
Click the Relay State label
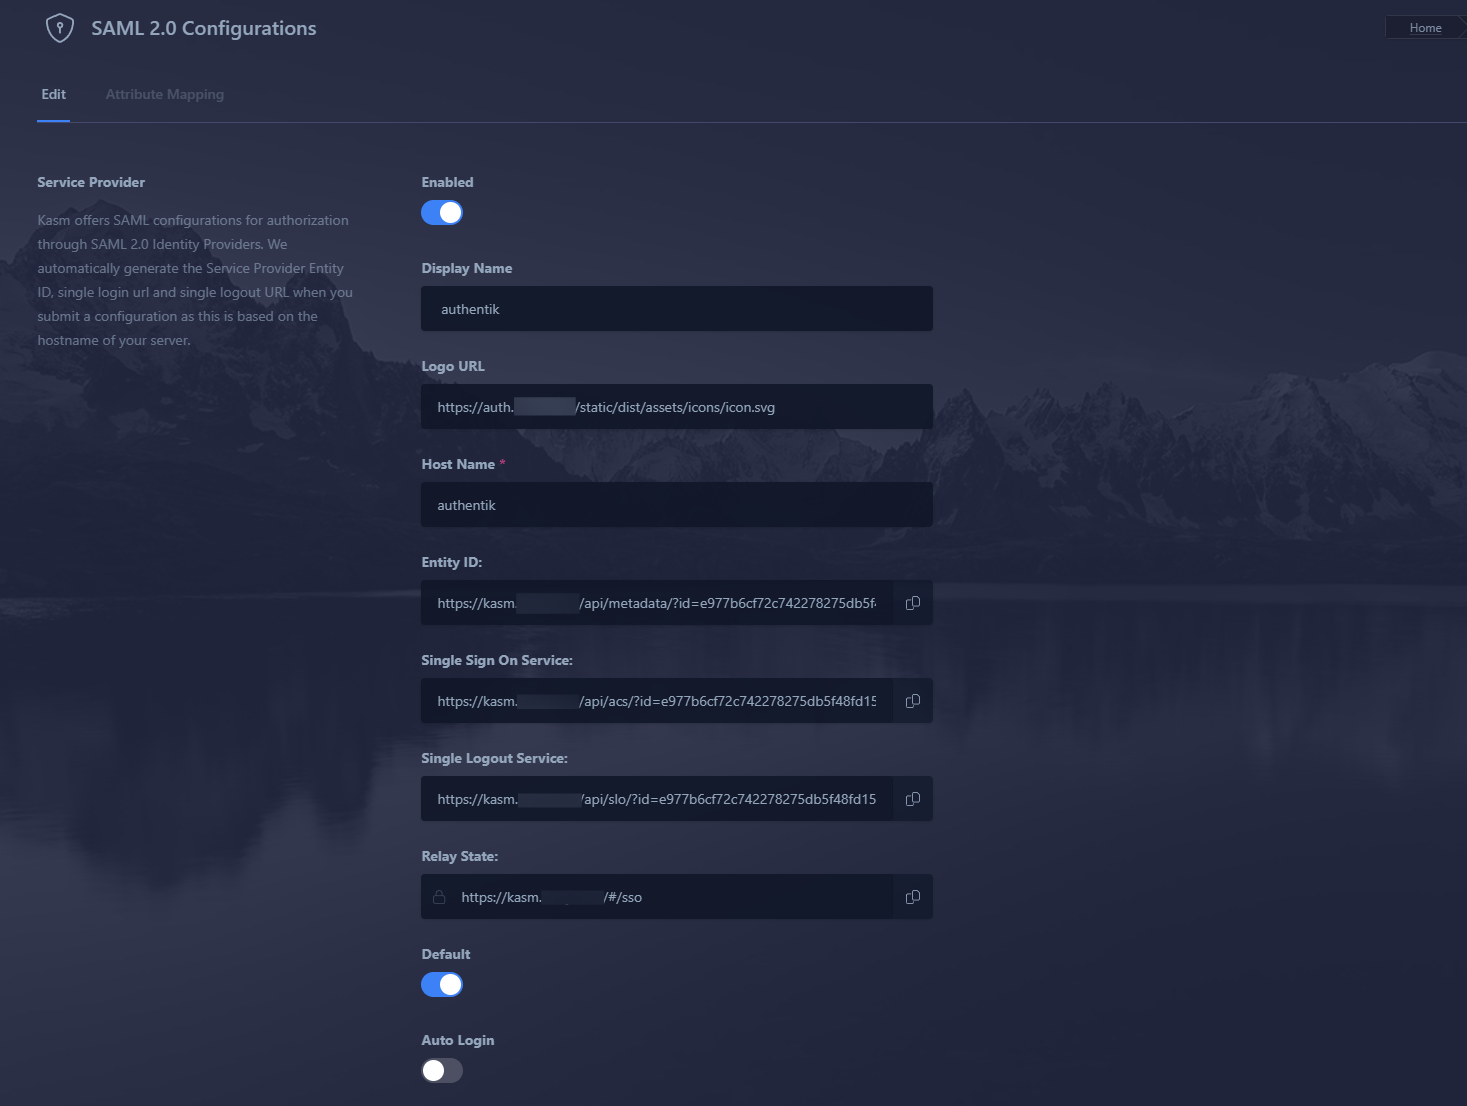[460, 856]
